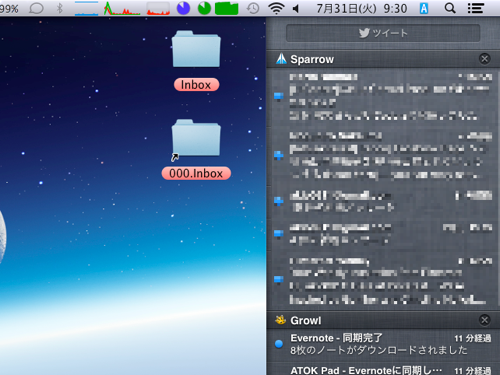This screenshot has height=375, width=500.
Task: Click the Sparrow app icon in header
Action: [281, 59]
